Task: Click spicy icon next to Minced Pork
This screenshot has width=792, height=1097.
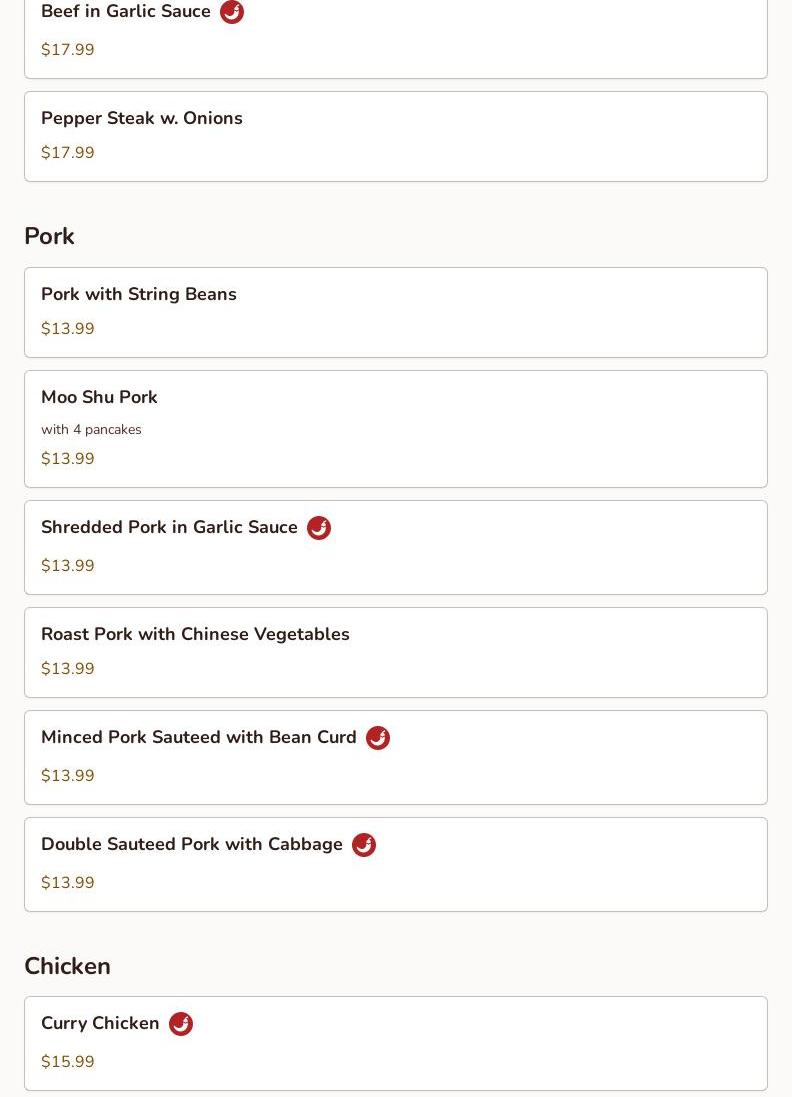Action: click(378, 738)
